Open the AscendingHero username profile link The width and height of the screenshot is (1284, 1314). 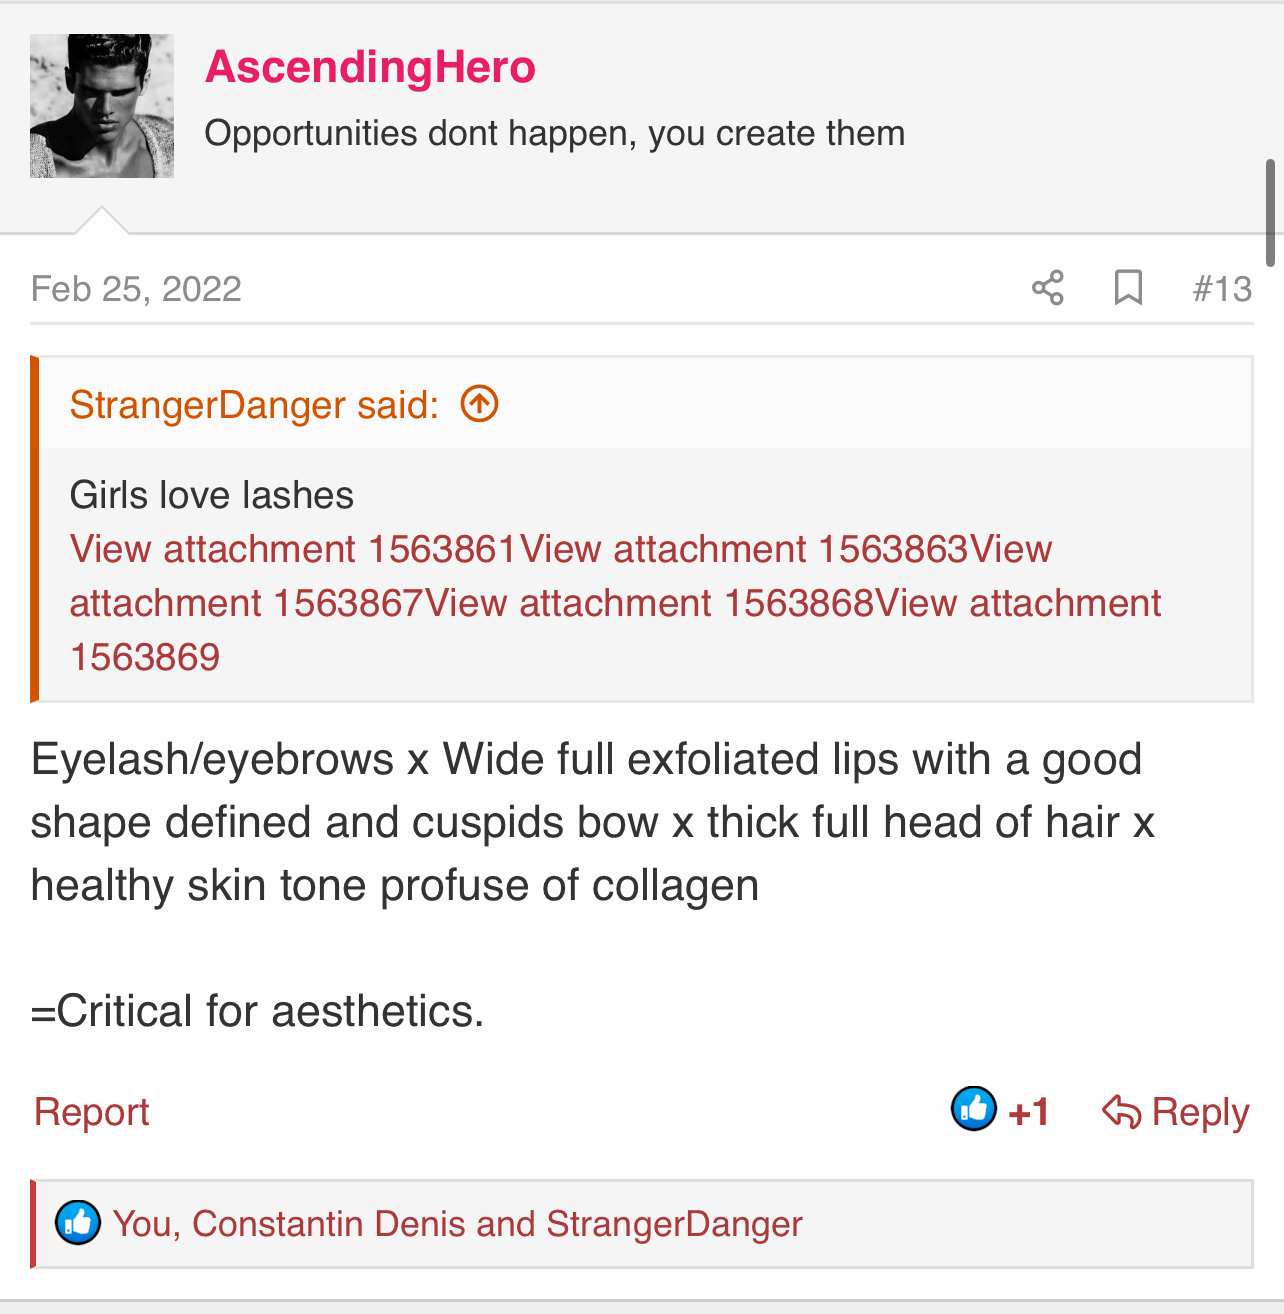(x=370, y=67)
